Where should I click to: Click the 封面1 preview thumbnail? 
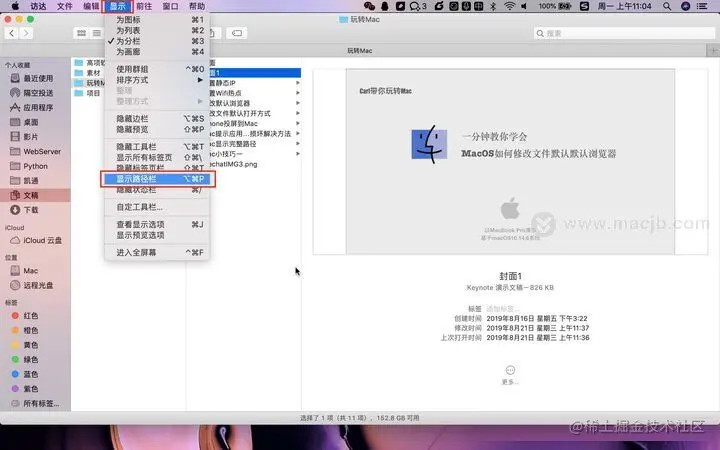(510, 162)
